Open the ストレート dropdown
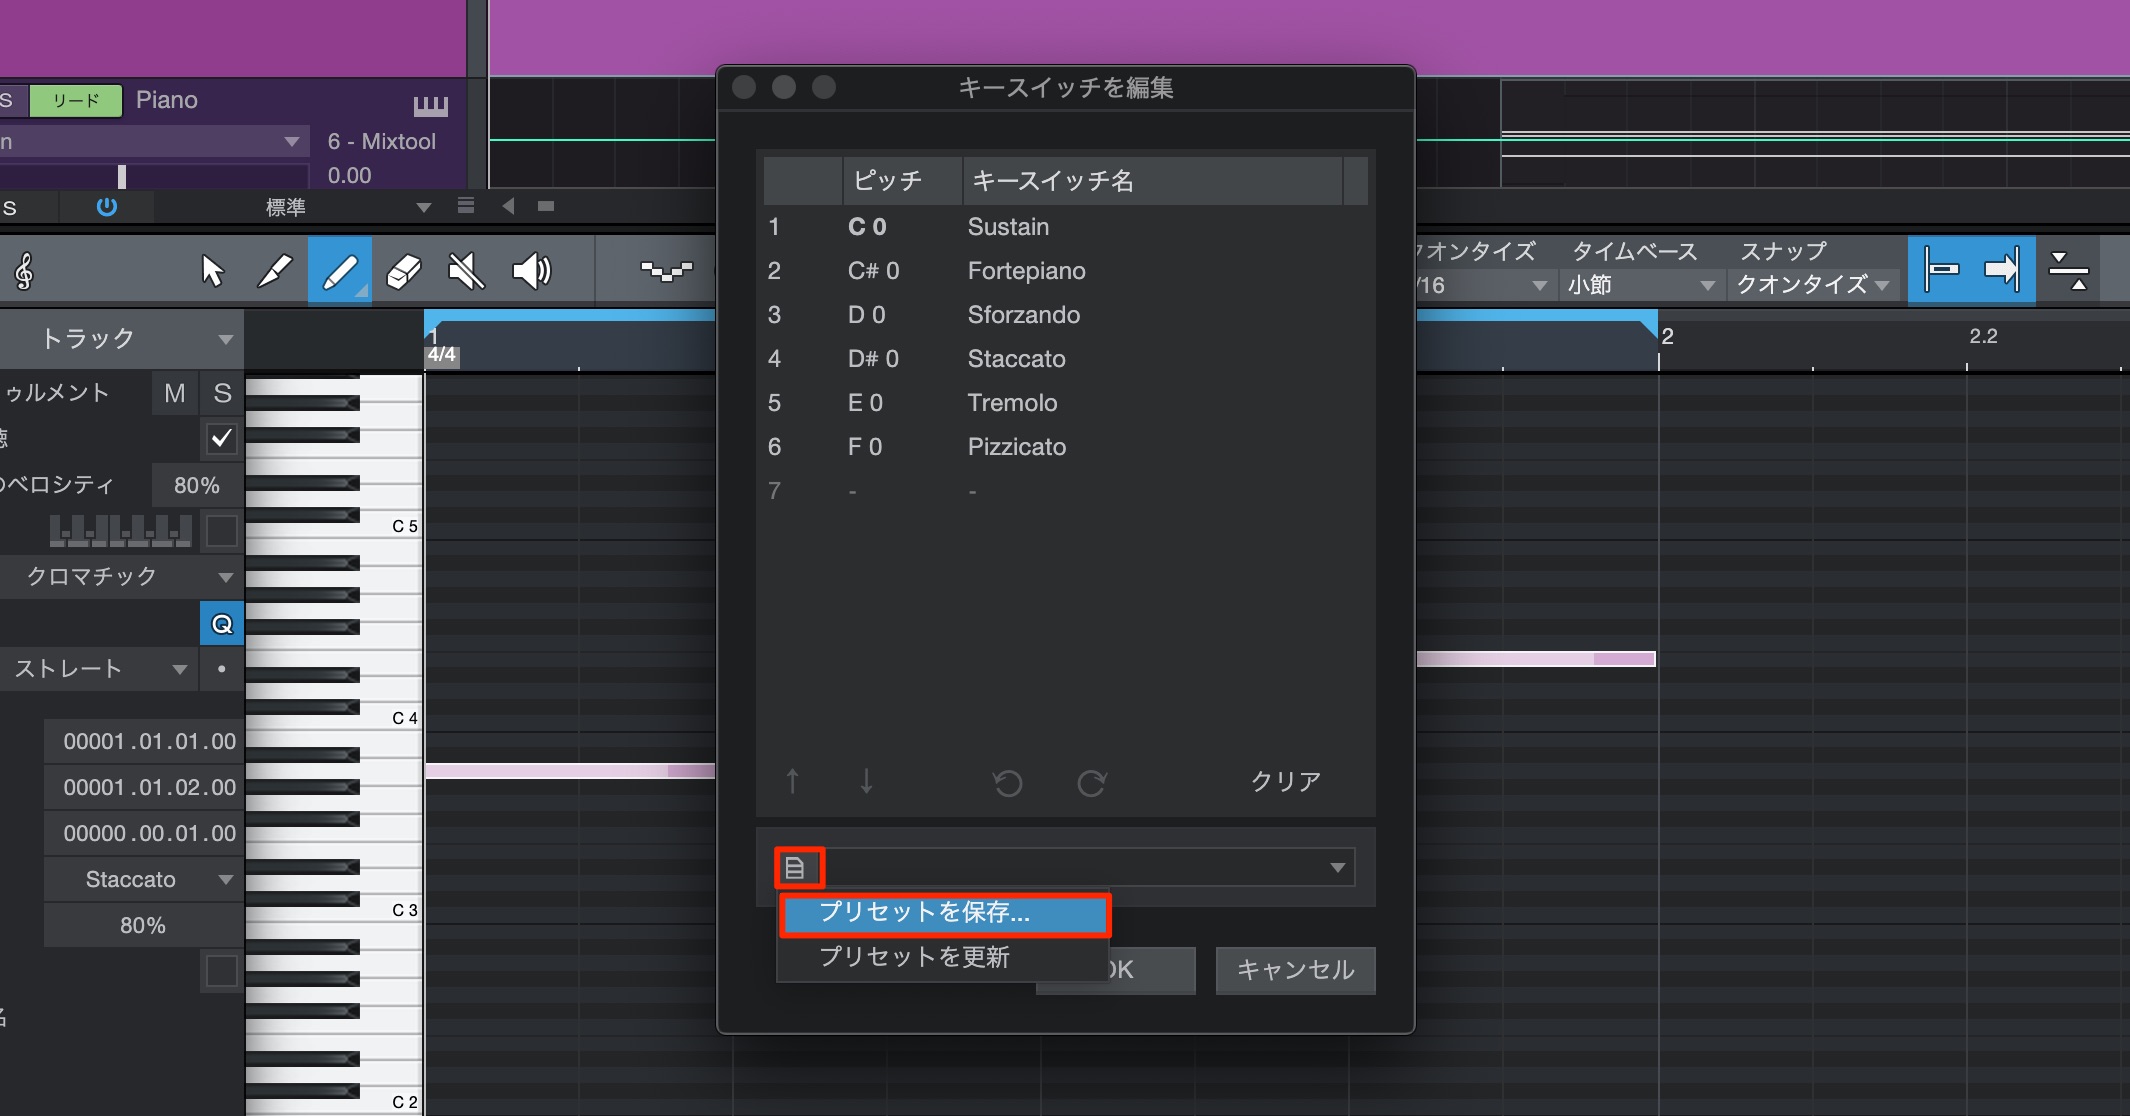The width and height of the screenshot is (2130, 1116). [98, 669]
